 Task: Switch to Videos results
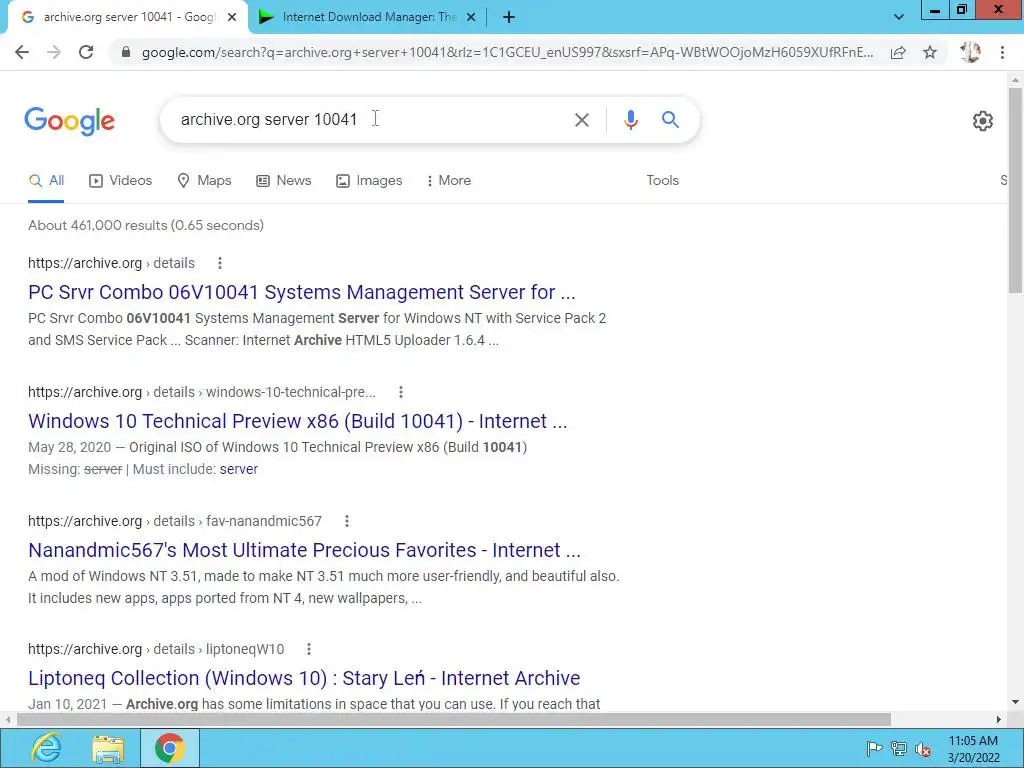120,180
